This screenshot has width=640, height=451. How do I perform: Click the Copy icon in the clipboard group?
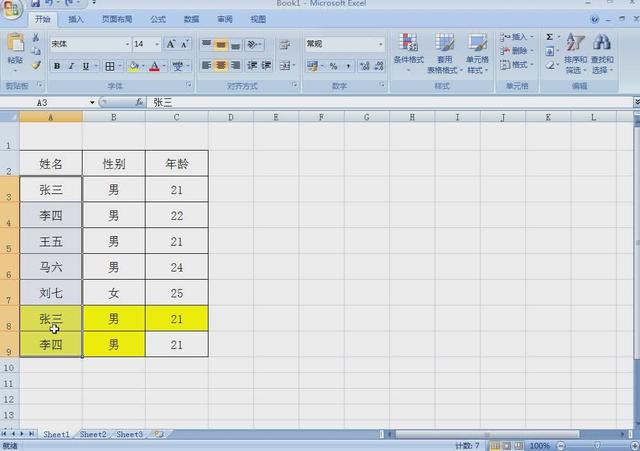(x=36, y=51)
